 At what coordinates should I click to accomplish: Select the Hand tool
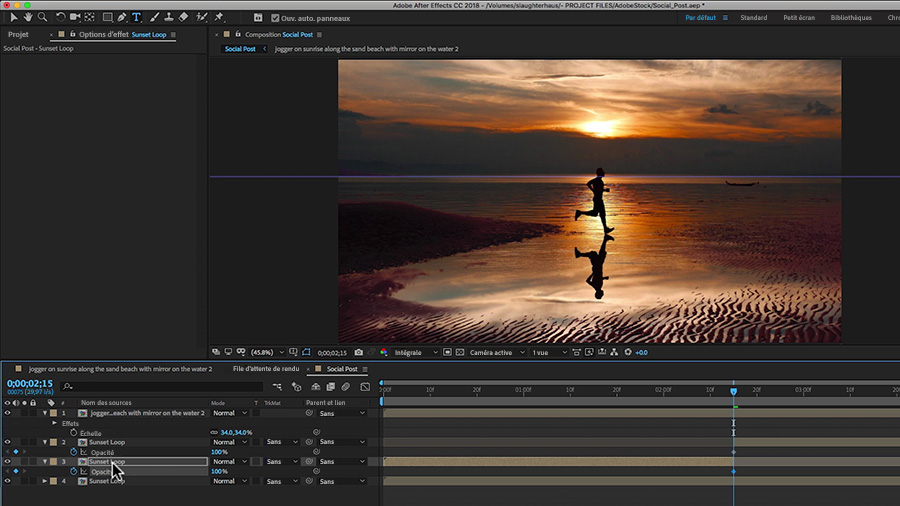28,17
